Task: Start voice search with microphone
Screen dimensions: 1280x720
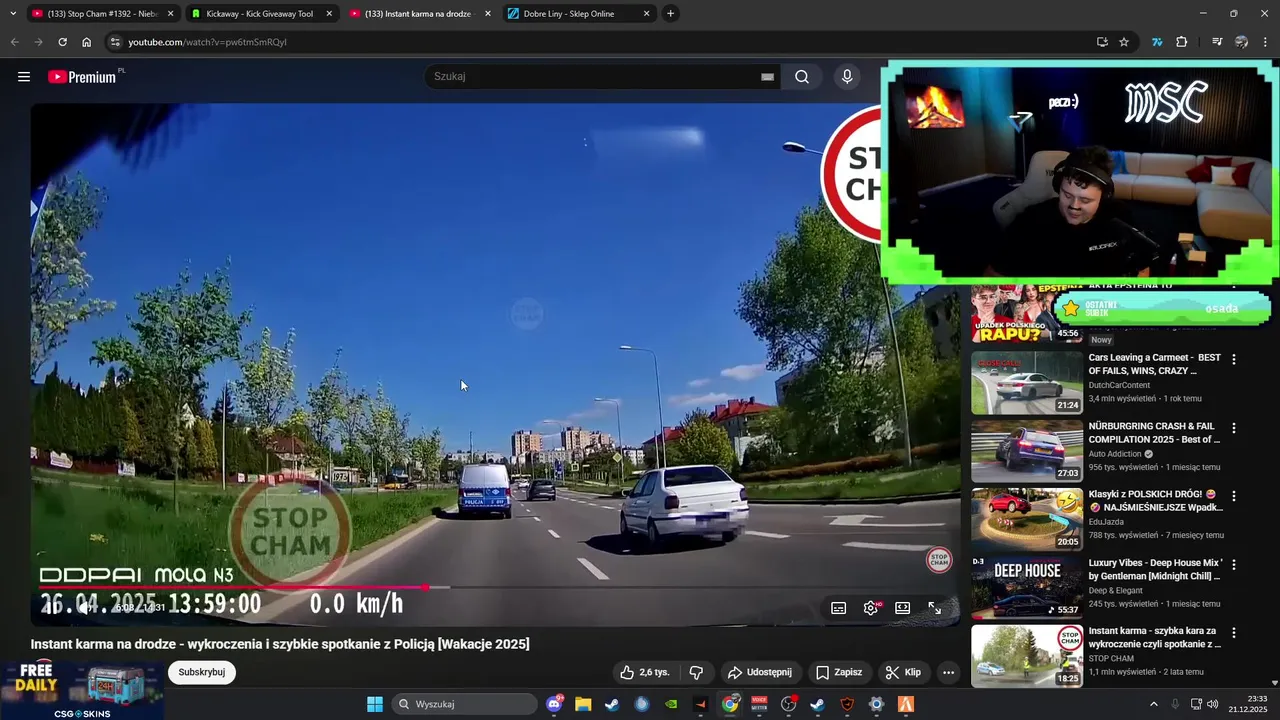Action: [847, 77]
